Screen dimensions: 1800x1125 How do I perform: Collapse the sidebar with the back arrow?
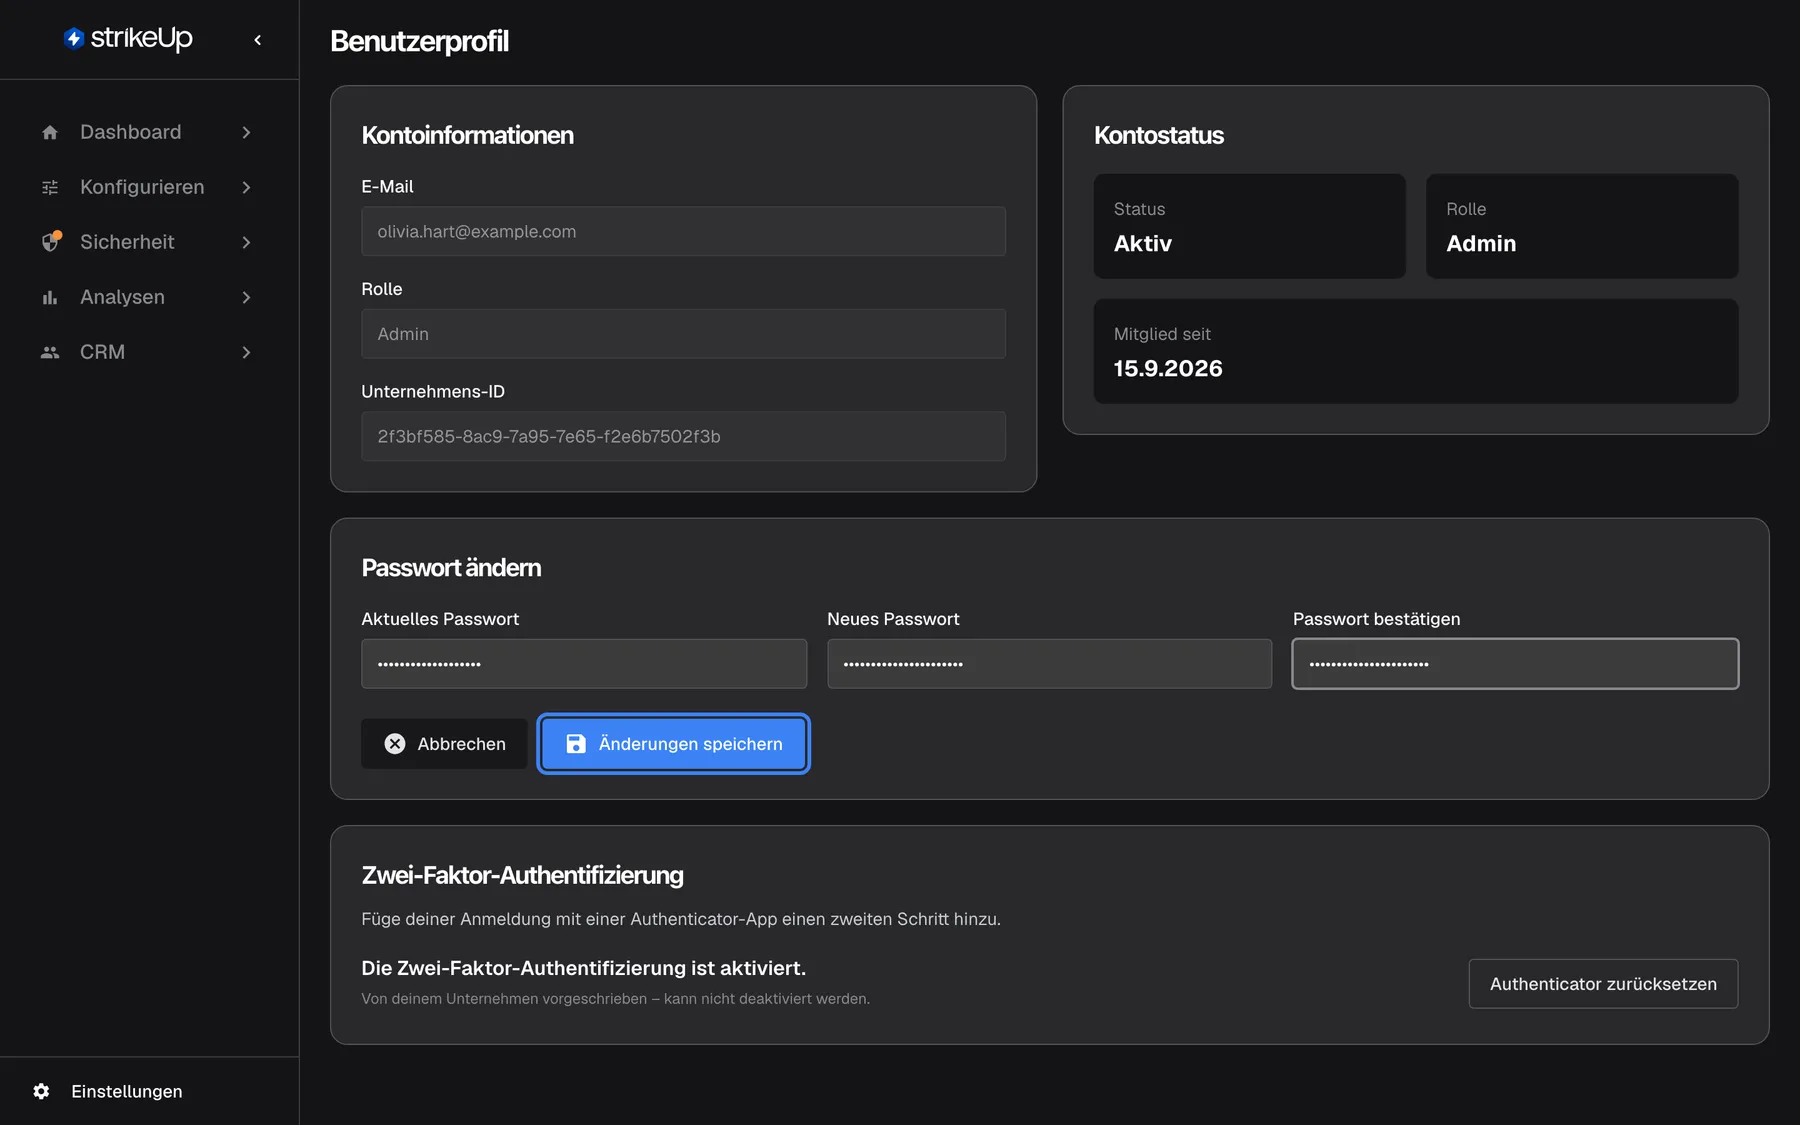click(x=258, y=40)
